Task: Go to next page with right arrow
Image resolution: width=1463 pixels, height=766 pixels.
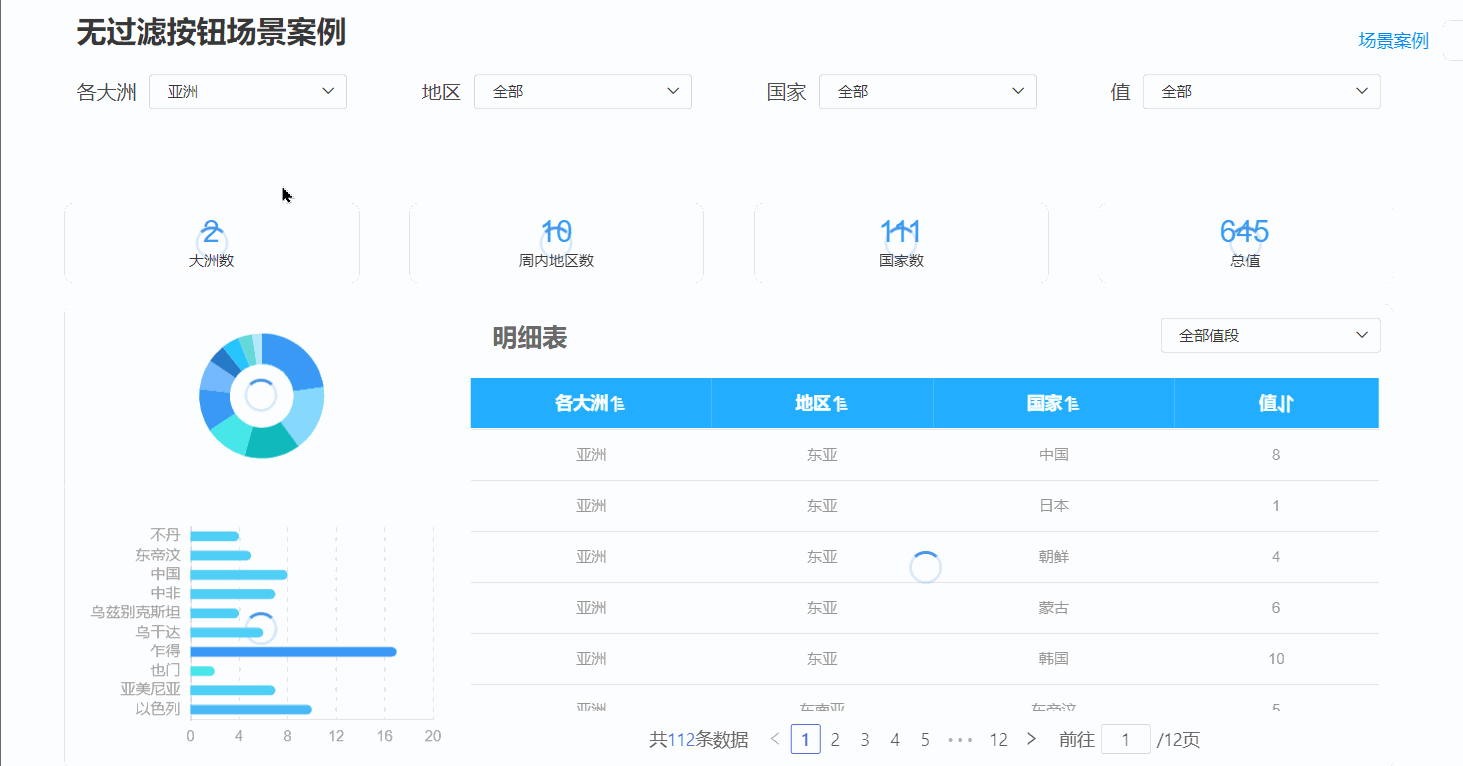Action: (1031, 740)
